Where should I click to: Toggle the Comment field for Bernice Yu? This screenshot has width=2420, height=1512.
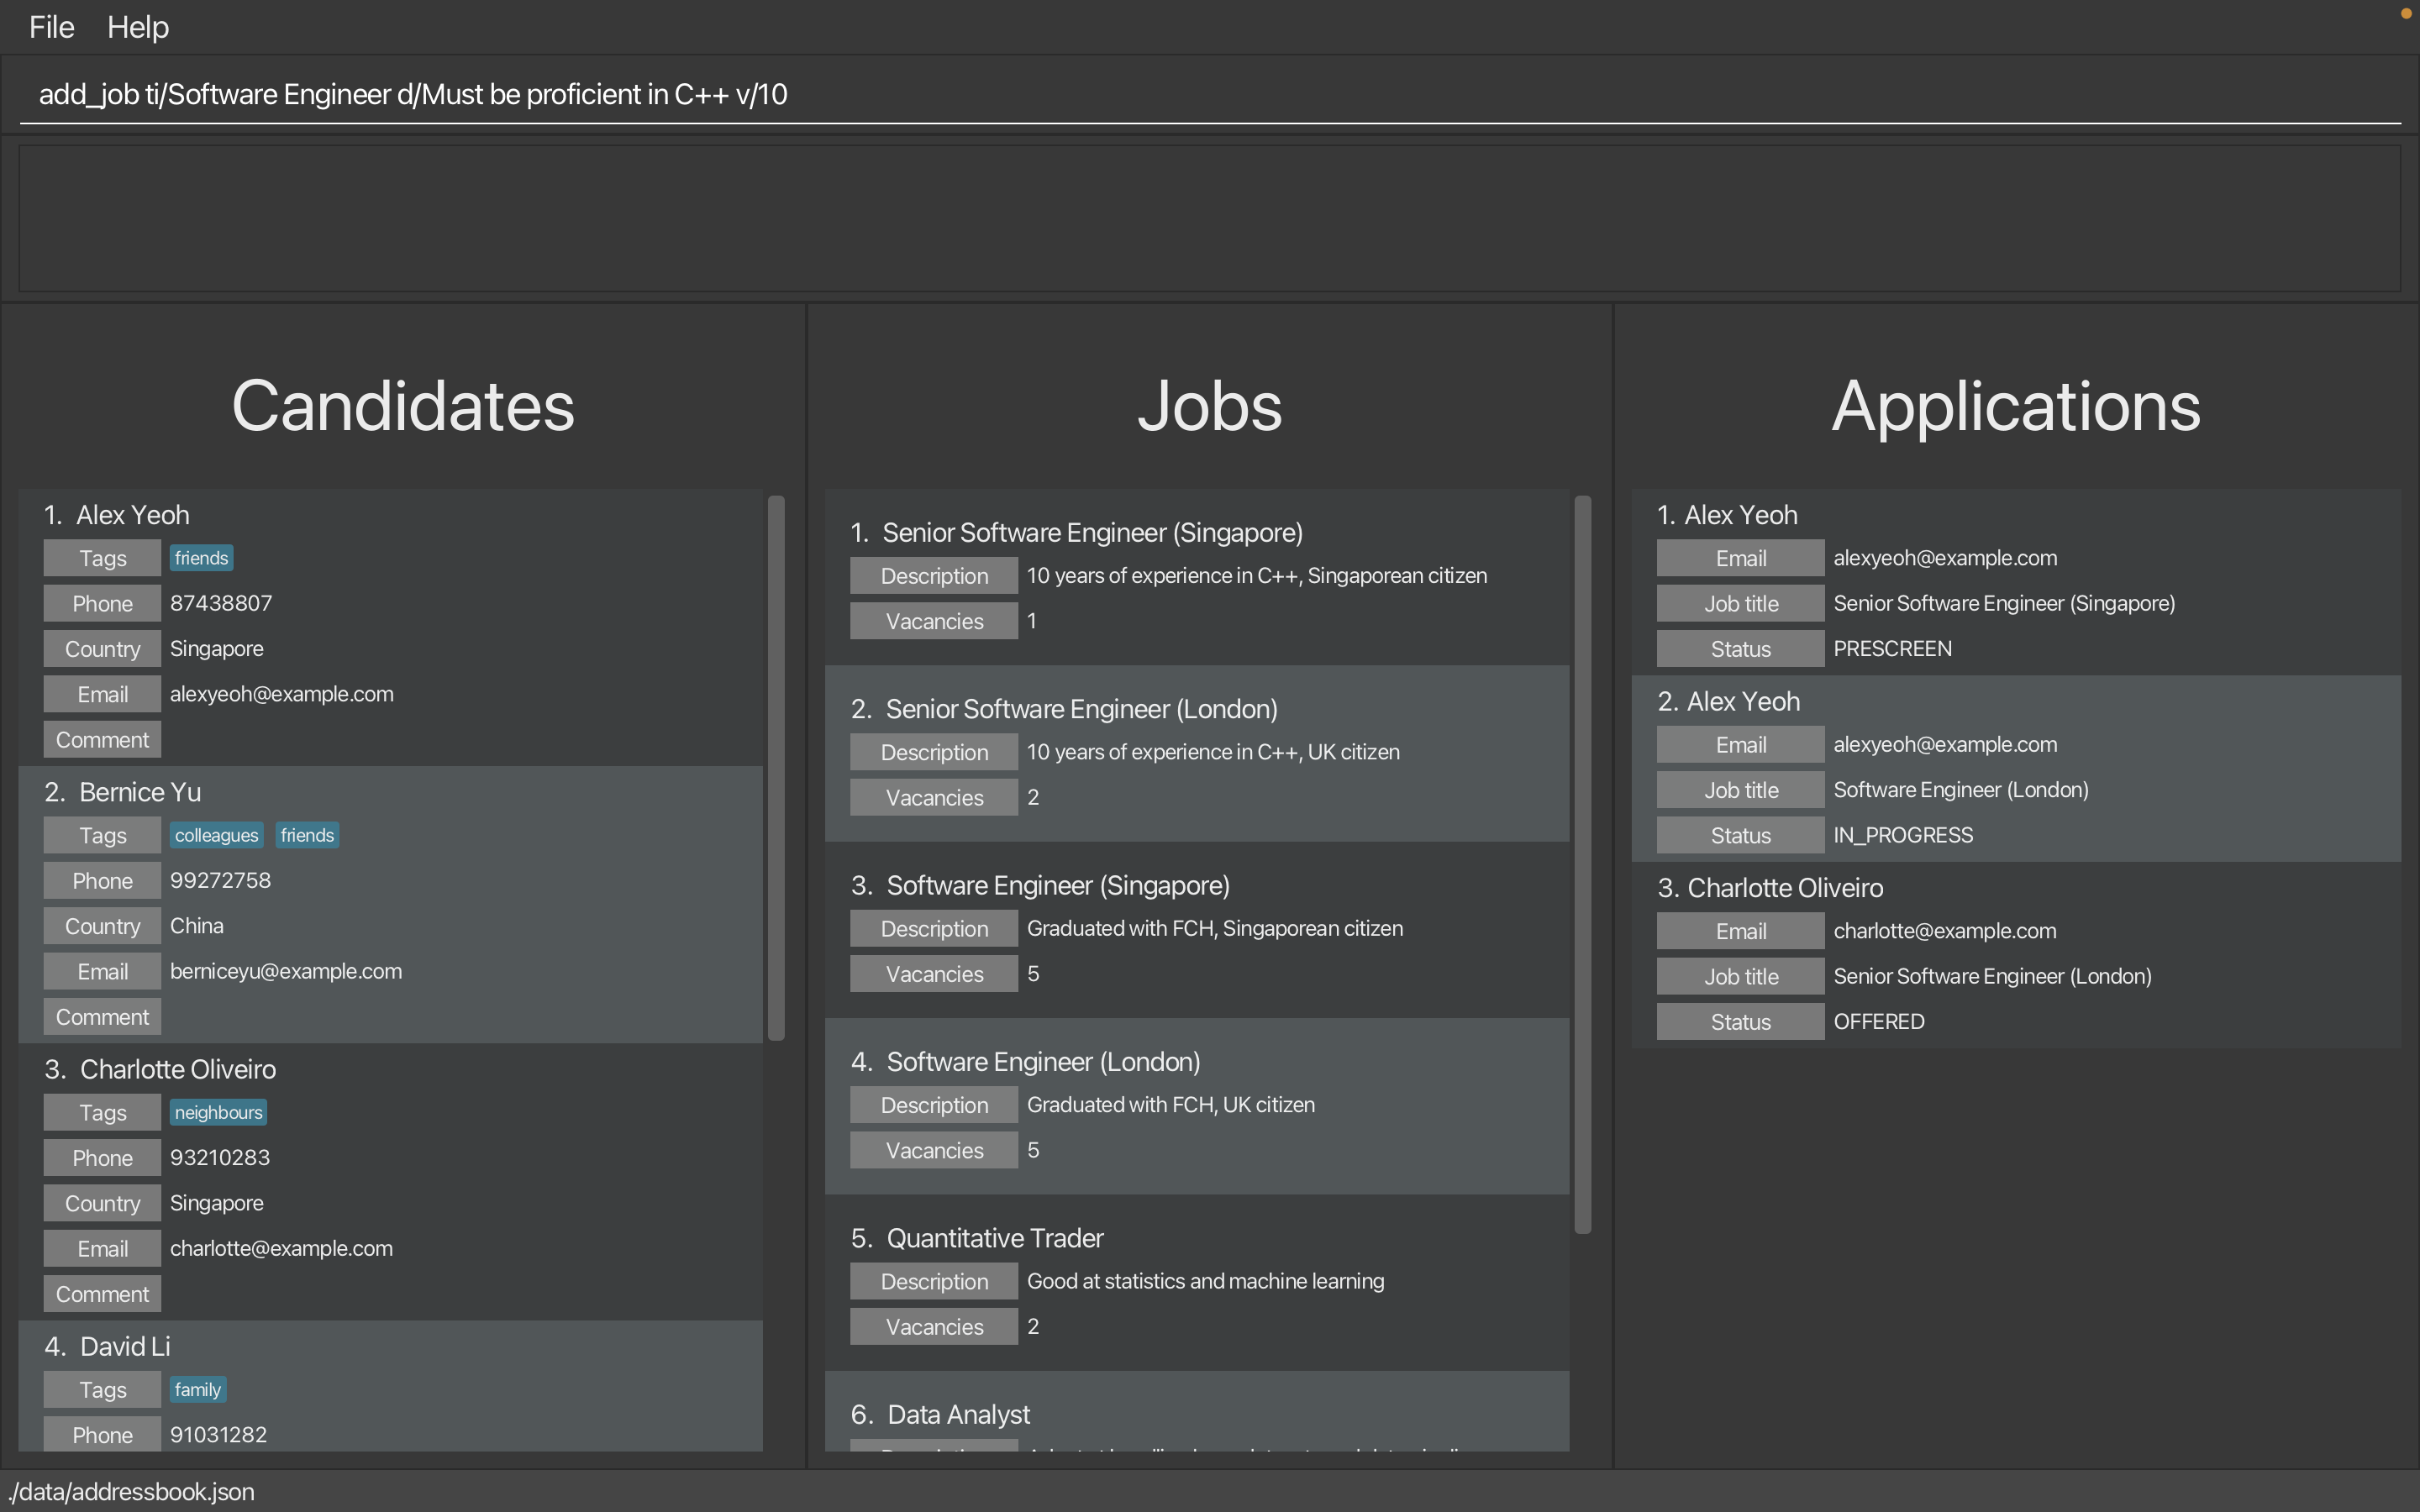(x=103, y=1017)
